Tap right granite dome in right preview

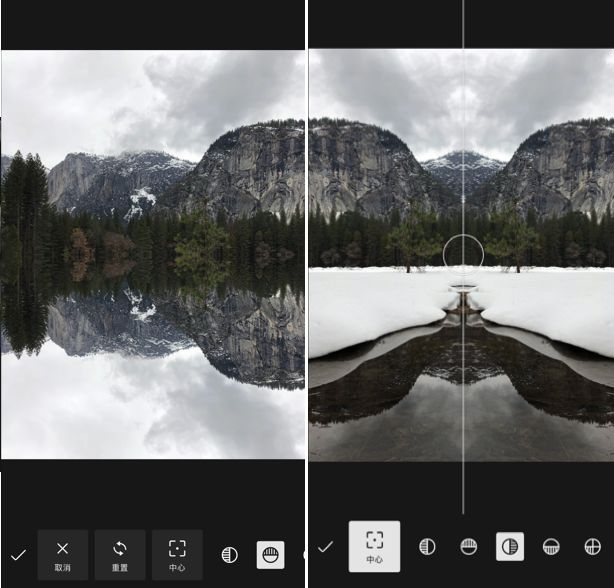(x=560, y=165)
